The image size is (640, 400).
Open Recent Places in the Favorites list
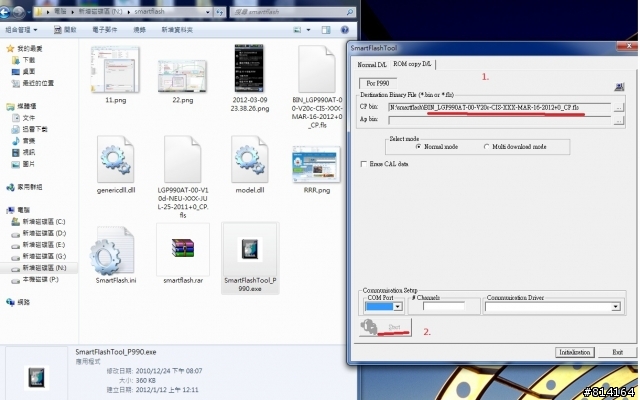(33, 83)
